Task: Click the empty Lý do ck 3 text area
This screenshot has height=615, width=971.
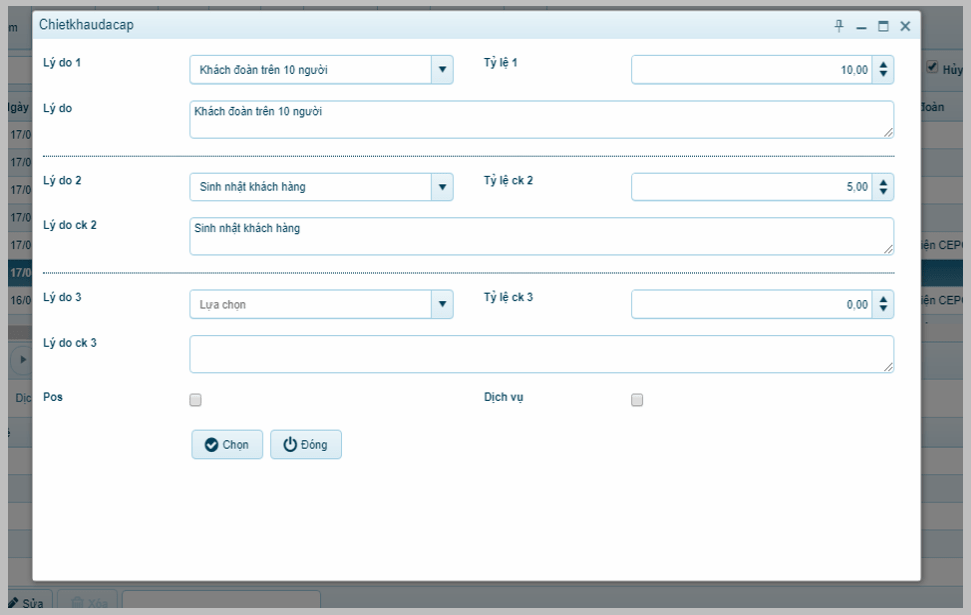Action: (x=542, y=354)
